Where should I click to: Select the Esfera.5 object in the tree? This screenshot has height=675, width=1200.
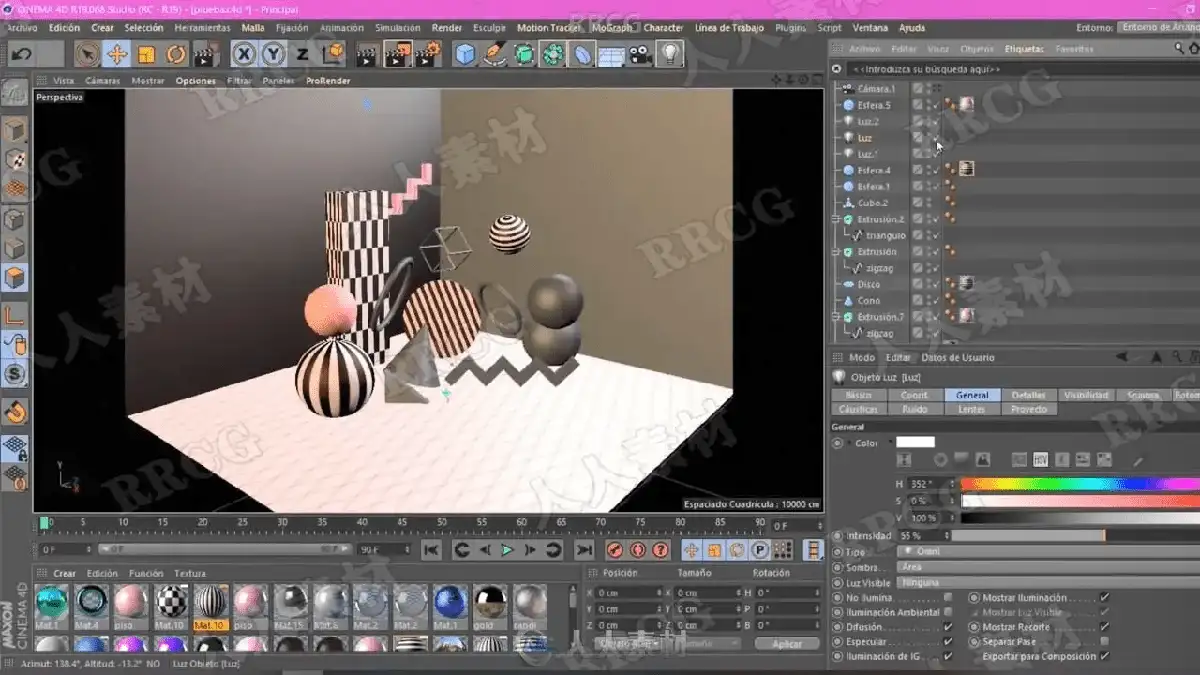[873, 105]
